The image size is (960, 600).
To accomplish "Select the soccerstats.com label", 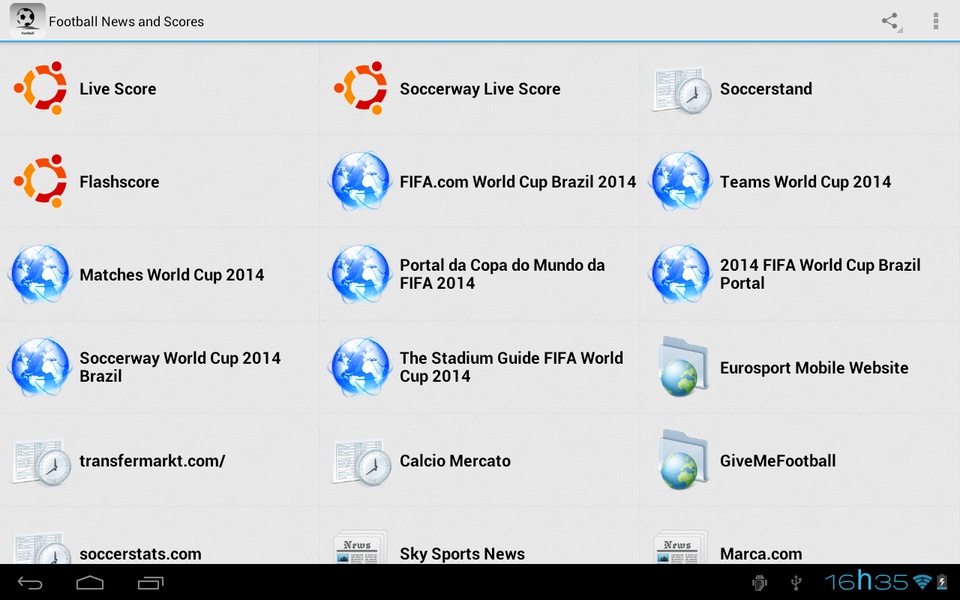I will (x=140, y=554).
